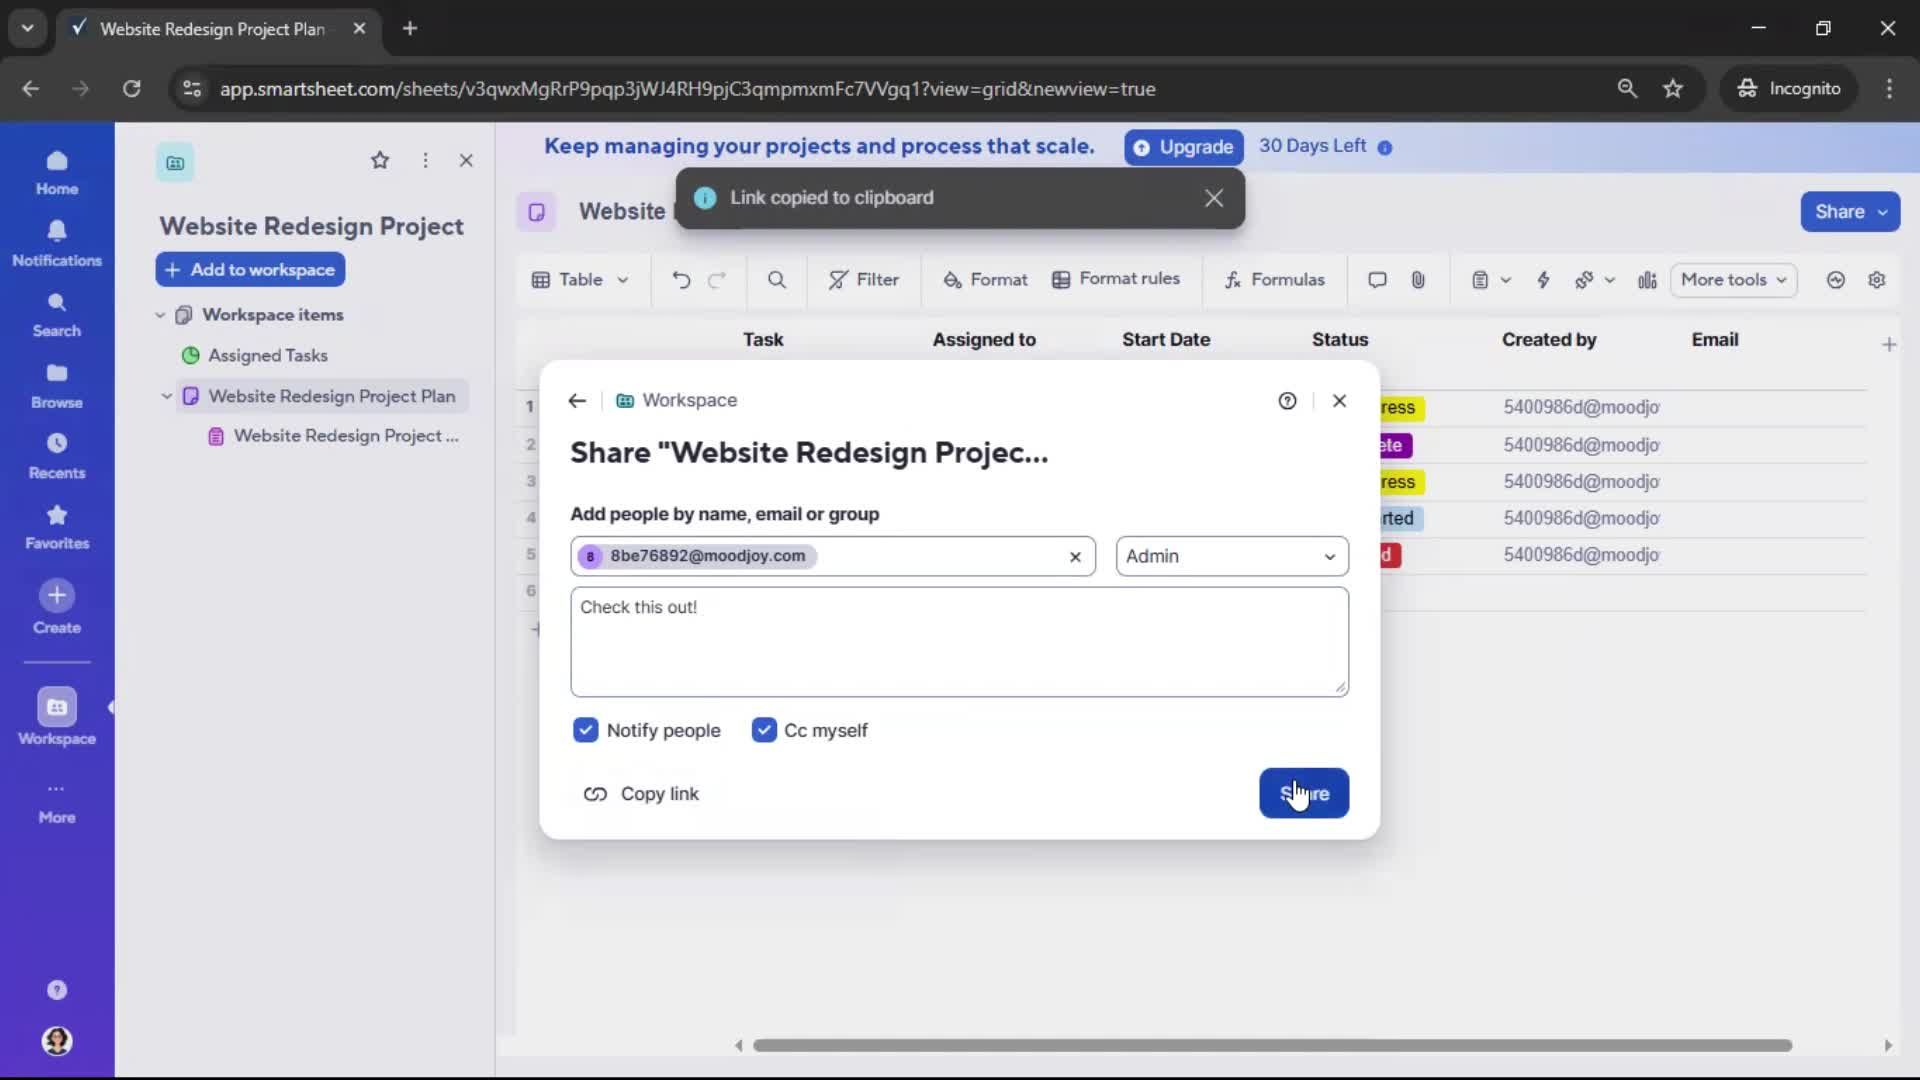
Task: Click the Copy link button
Action: (643, 793)
